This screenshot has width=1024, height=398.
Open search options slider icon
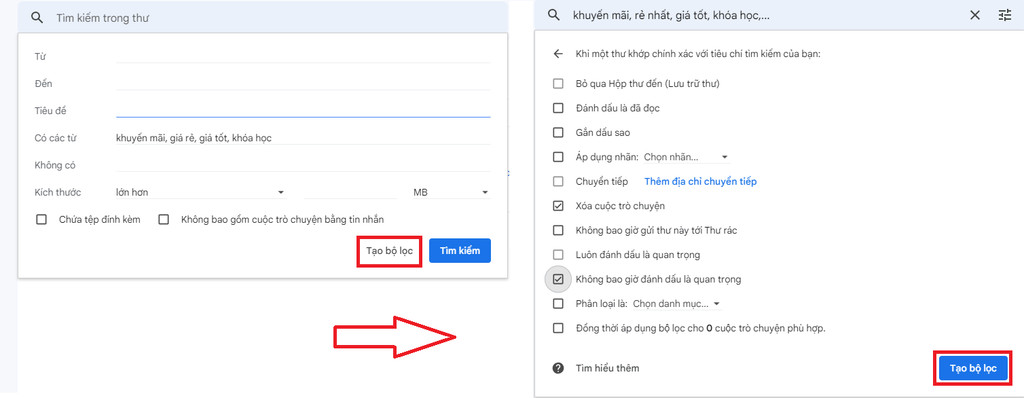tap(1004, 15)
